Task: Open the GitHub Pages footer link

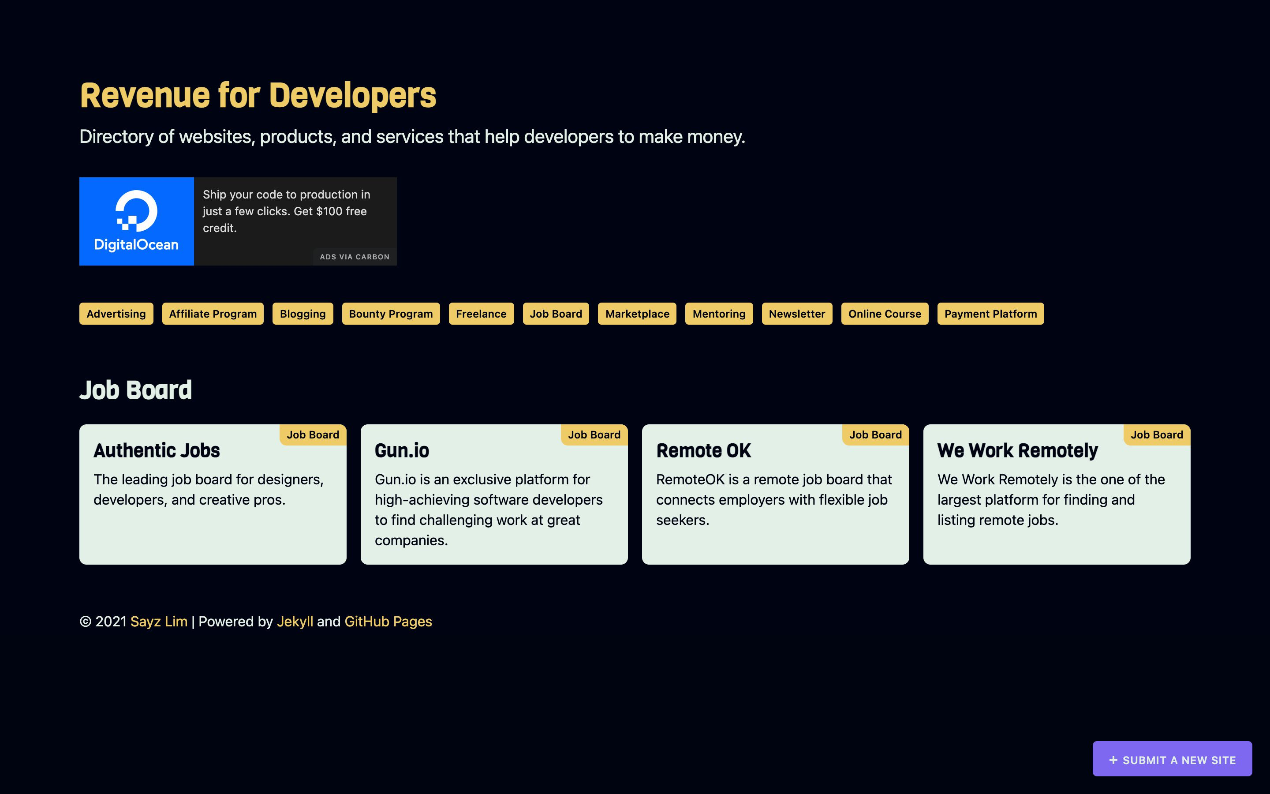Action: point(388,621)
